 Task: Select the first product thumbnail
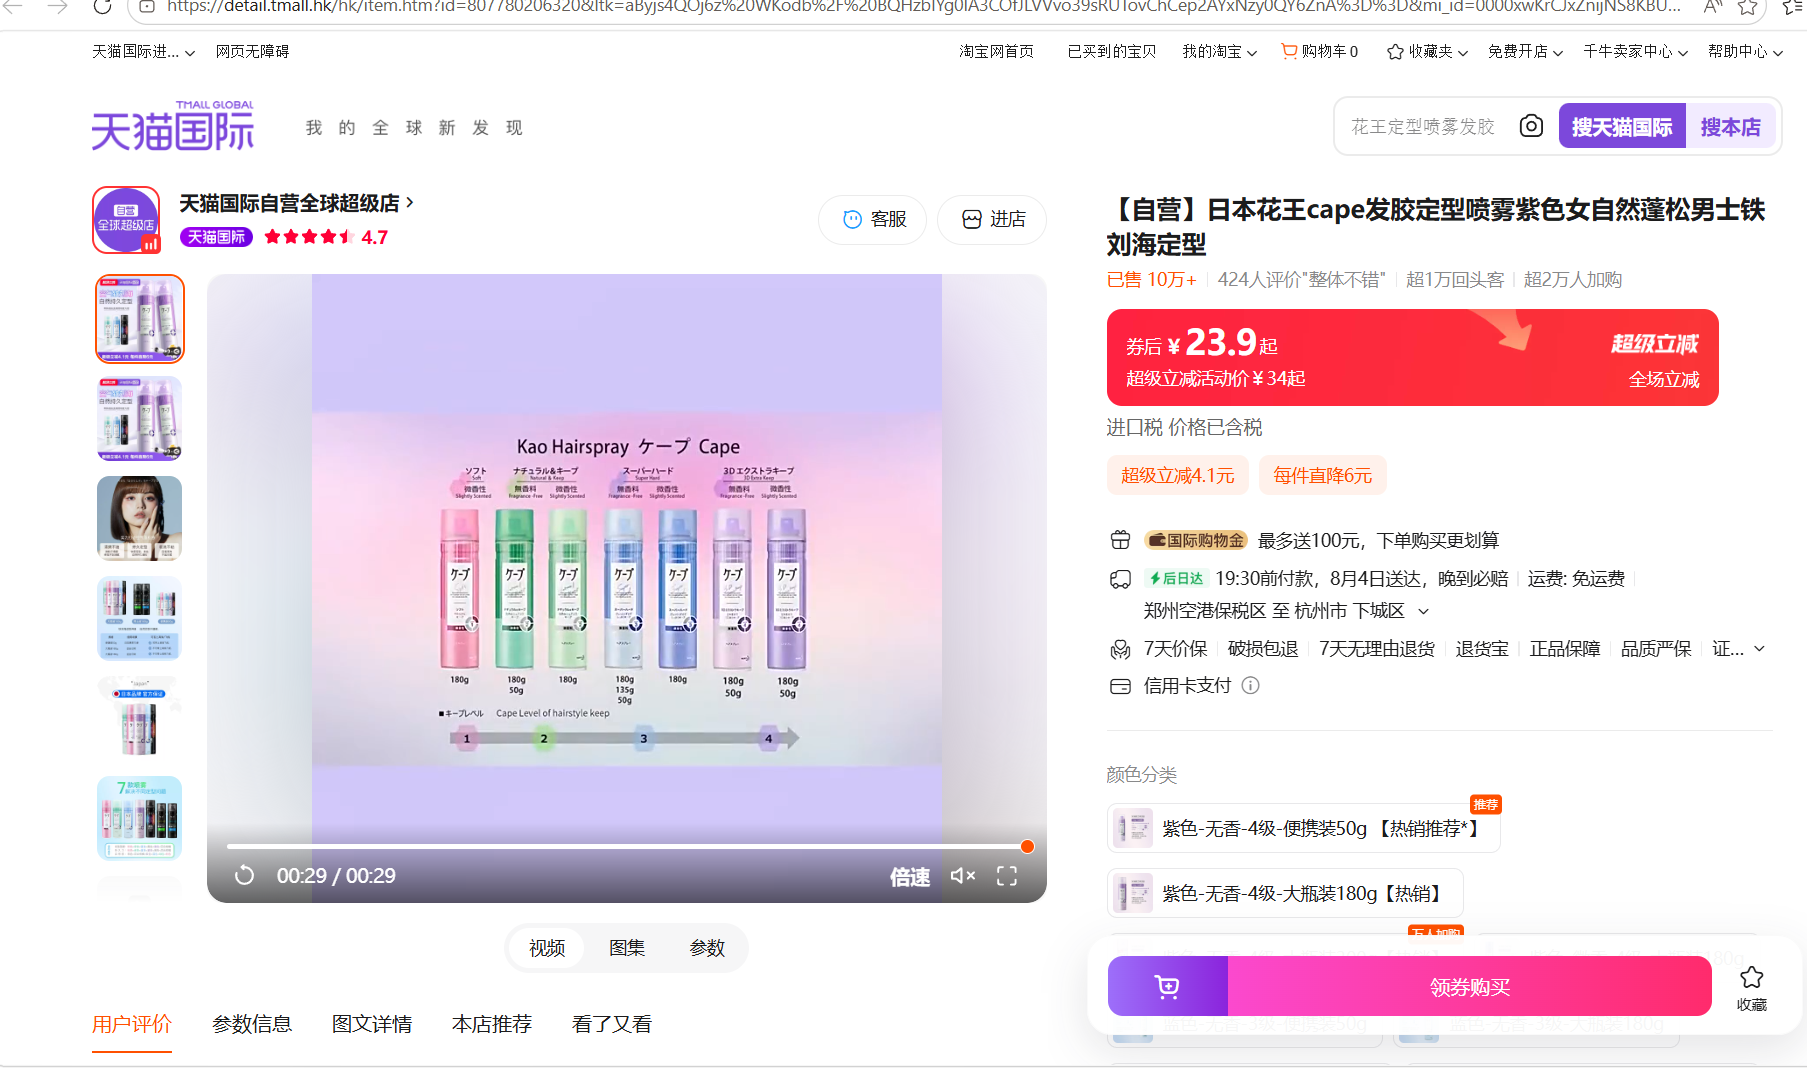pos(140,319)
